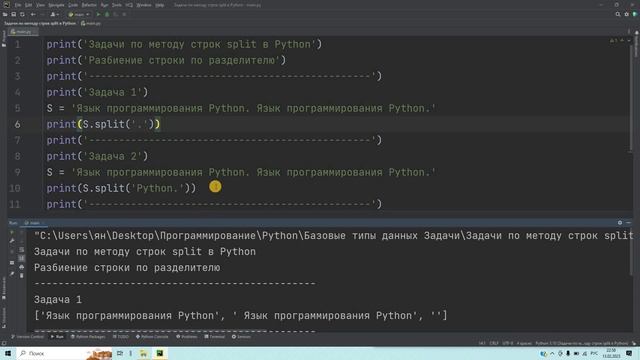Open the Windows notification center icon
Screen dimensions: 640x360
pos(629,353)
